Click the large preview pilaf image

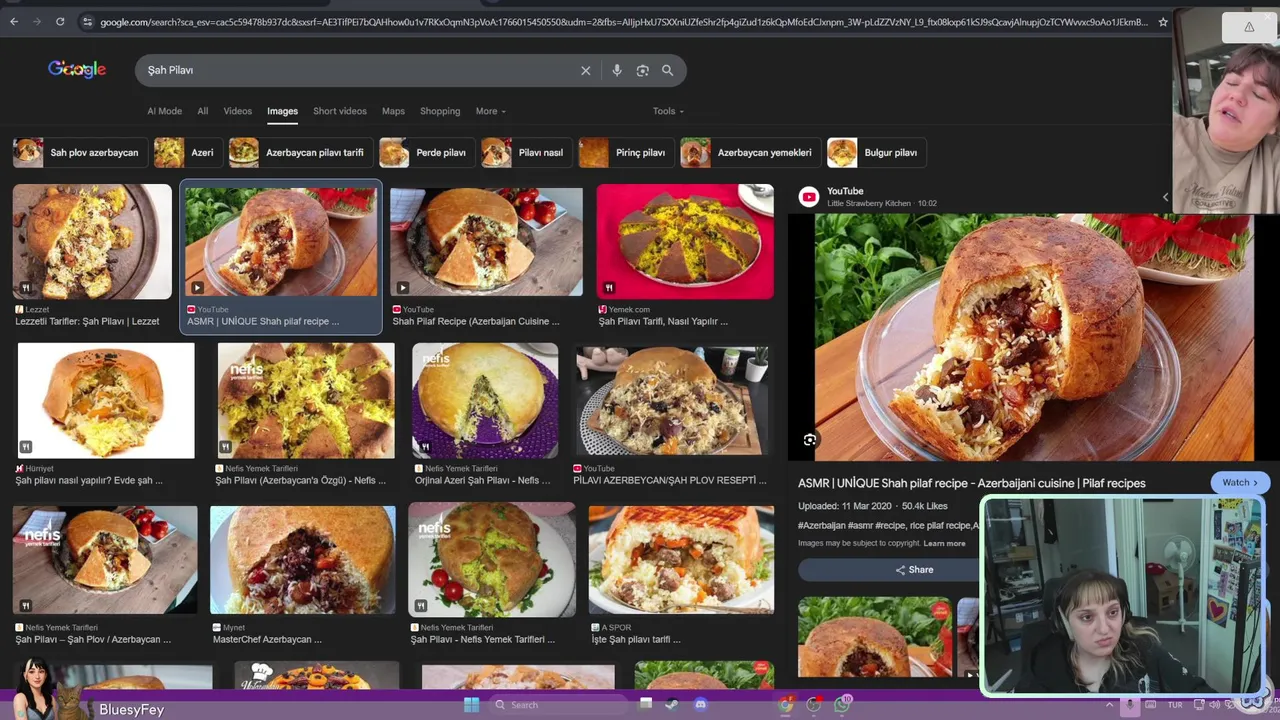(1033, 337)
